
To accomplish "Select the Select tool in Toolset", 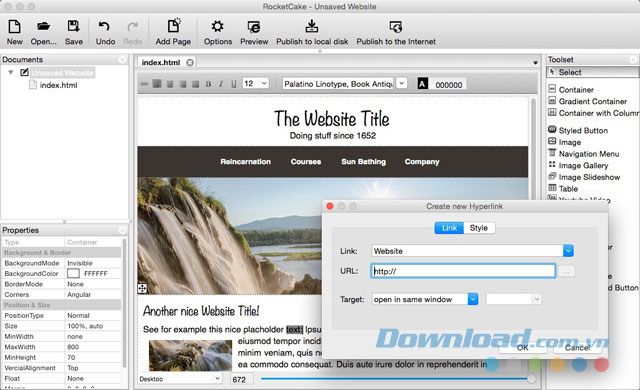I will tap(593, 72).
